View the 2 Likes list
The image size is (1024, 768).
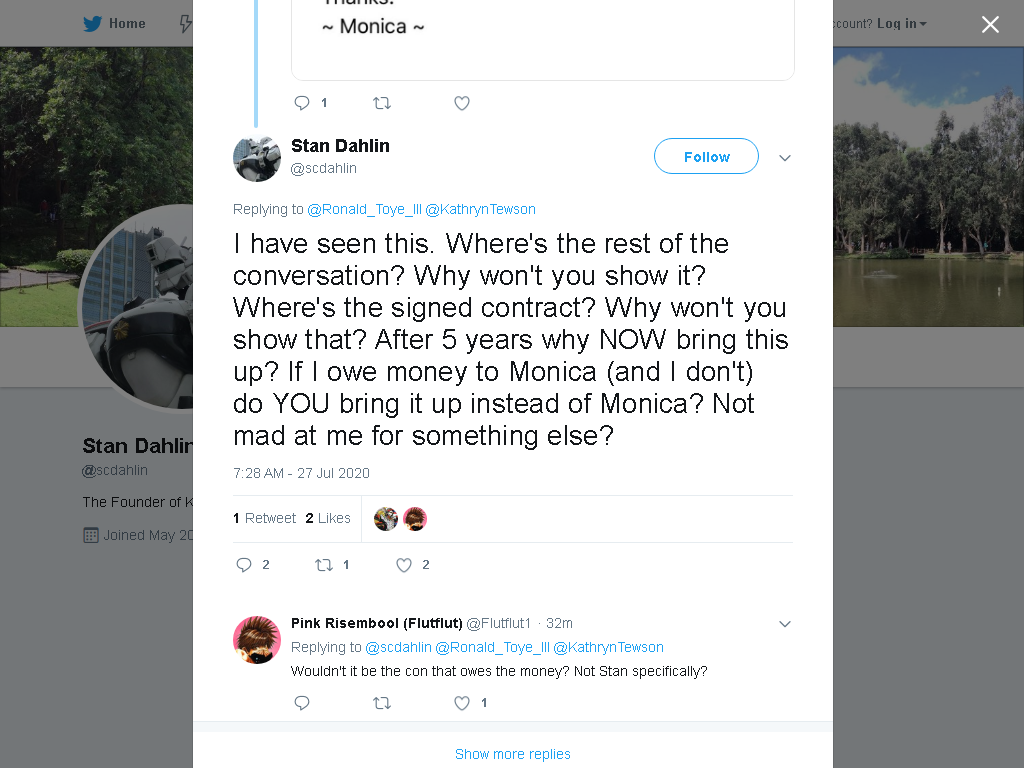[x=328, y=519]
